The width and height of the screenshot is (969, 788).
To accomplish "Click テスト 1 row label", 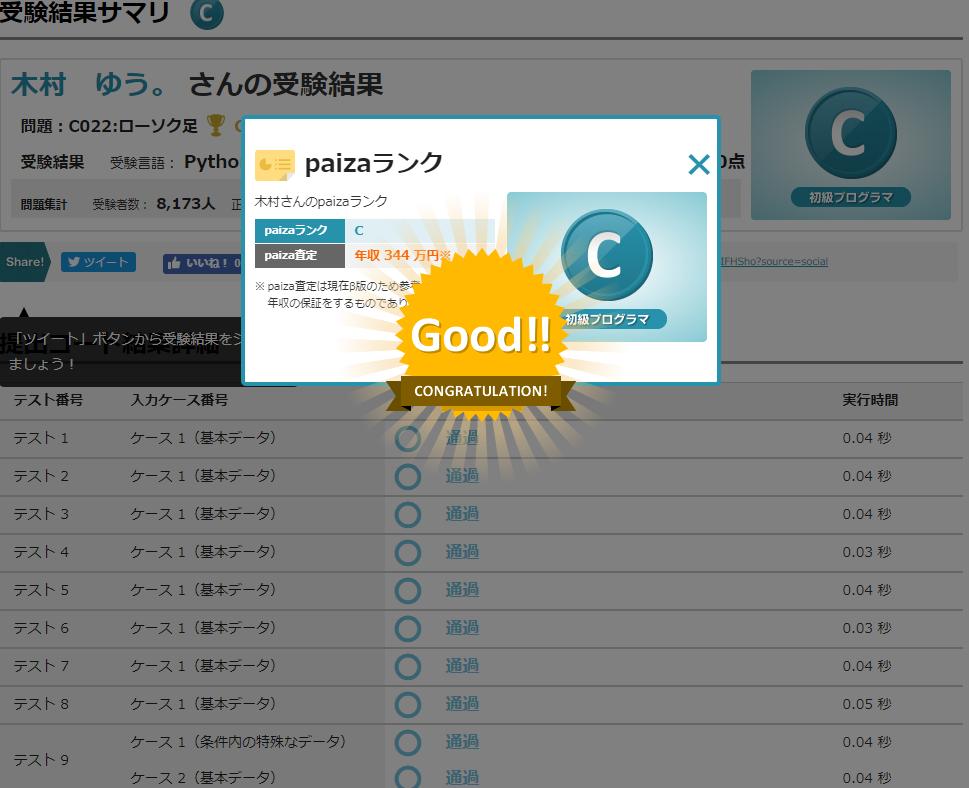I will 41,438.
